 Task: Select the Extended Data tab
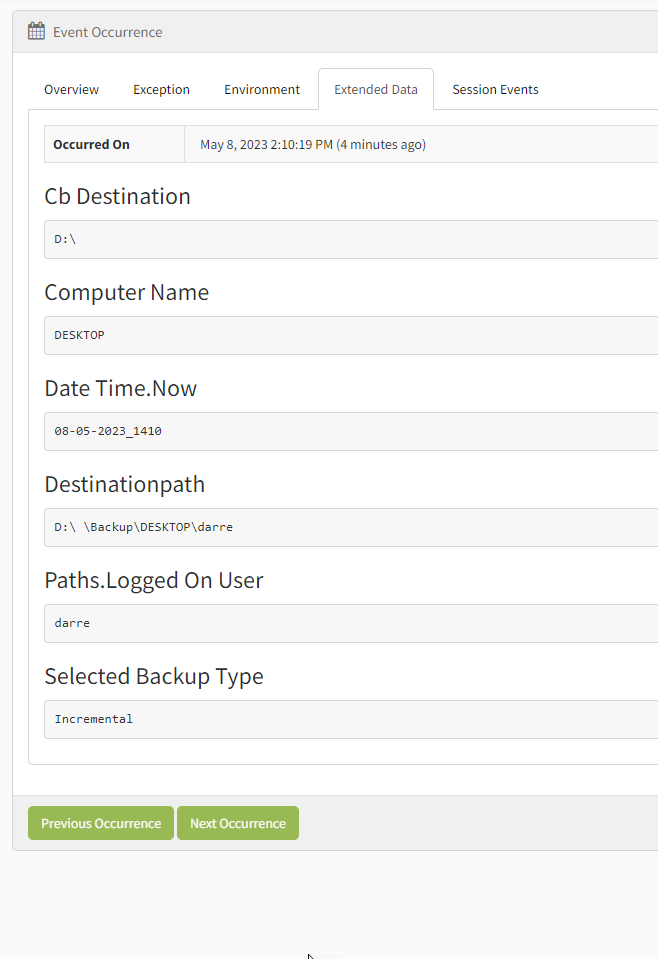click(x=375, y=89)
